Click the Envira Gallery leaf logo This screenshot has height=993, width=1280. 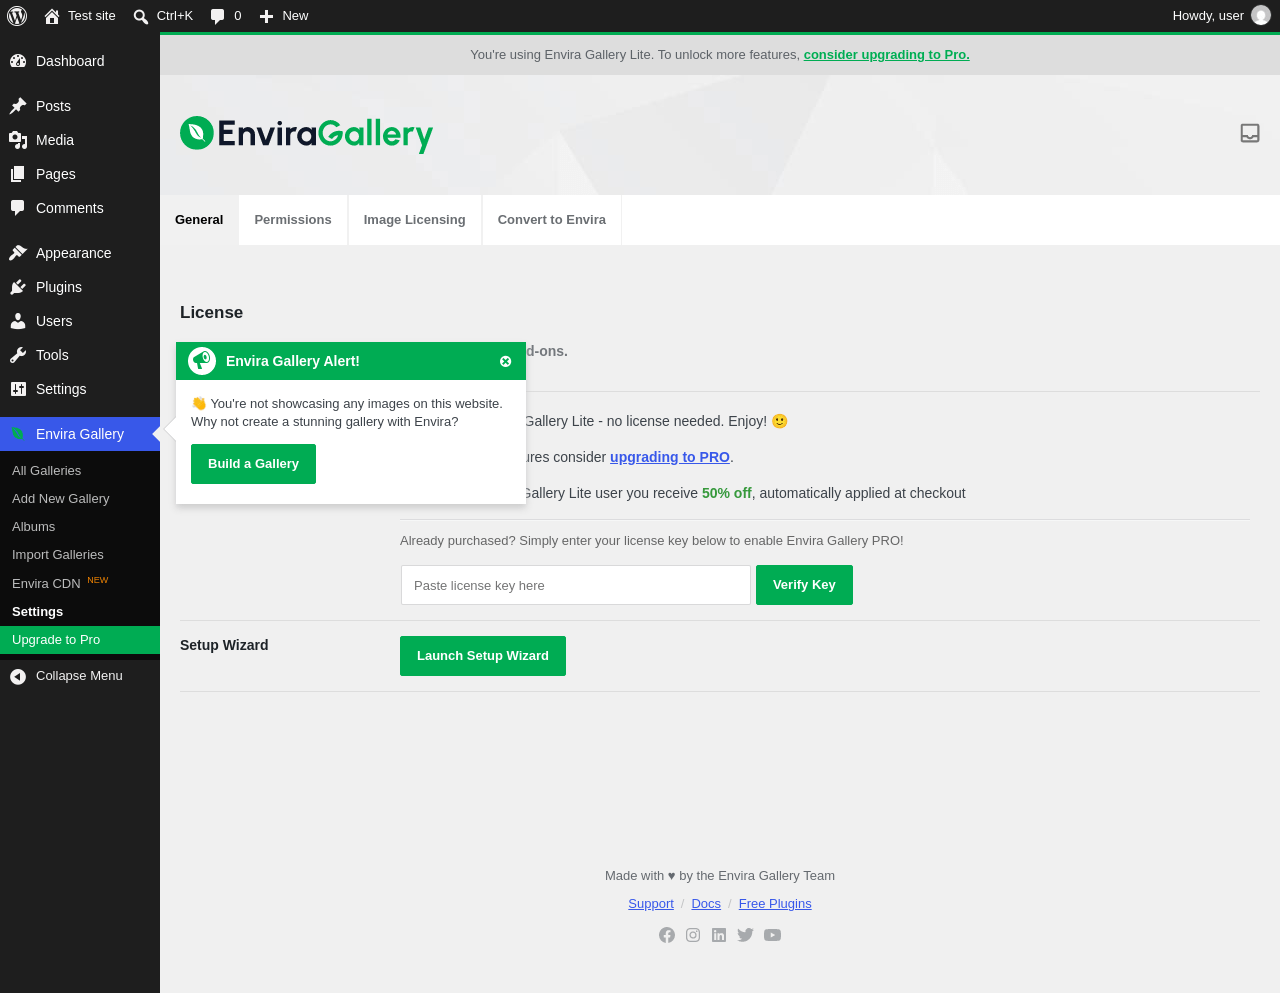coord(197,133)
